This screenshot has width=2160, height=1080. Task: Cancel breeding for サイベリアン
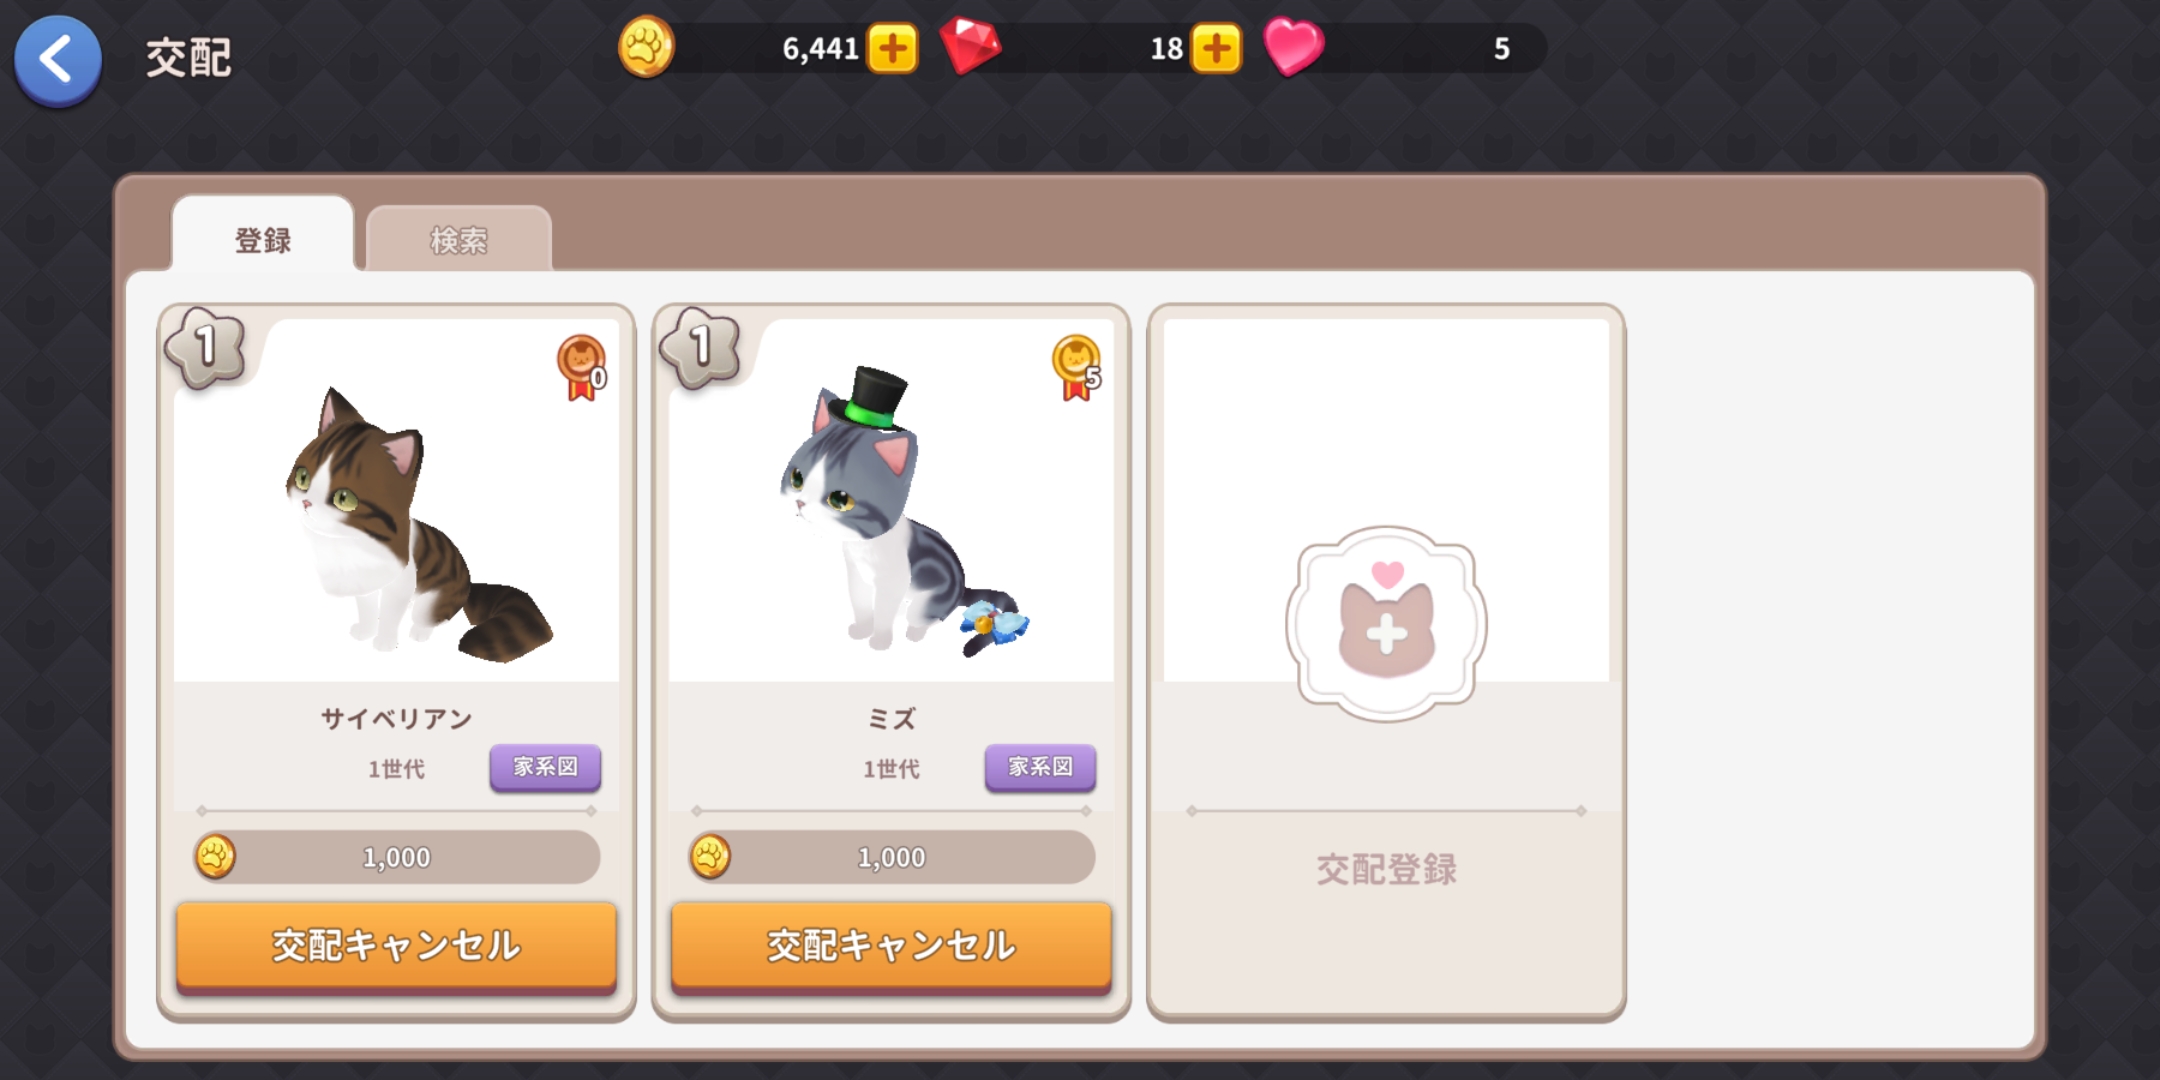click(396, 946)
